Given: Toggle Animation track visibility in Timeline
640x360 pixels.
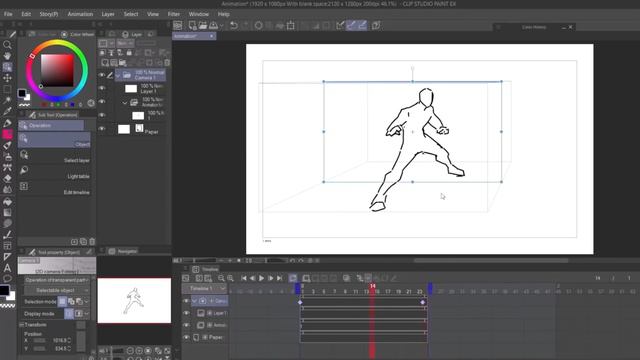Looking at the screenshot, I should pos(187,325).
